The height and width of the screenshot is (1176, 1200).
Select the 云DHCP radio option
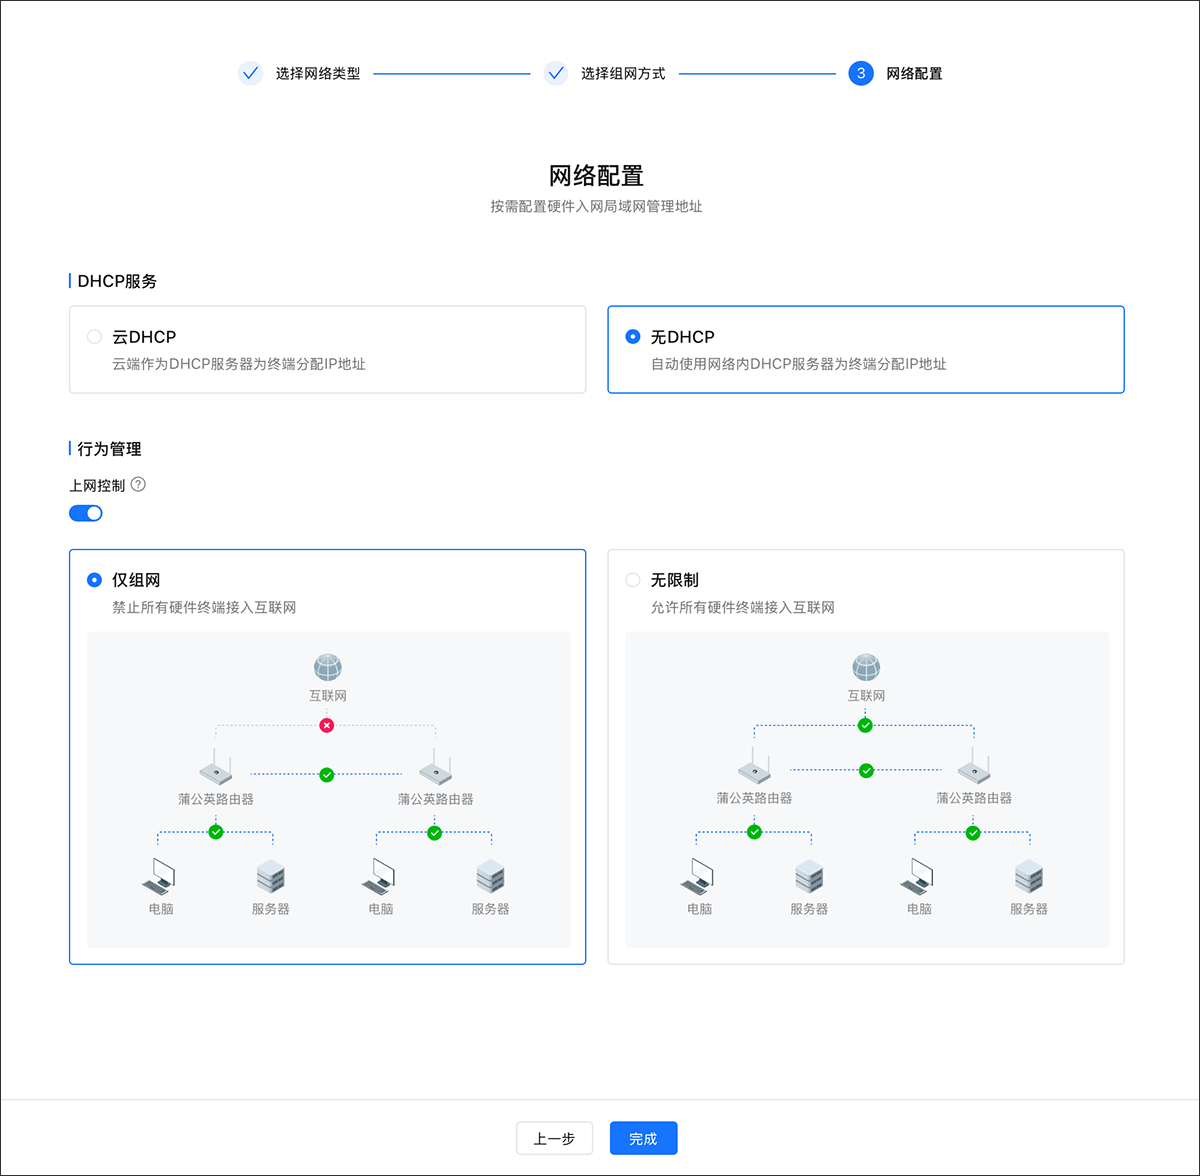95,337
